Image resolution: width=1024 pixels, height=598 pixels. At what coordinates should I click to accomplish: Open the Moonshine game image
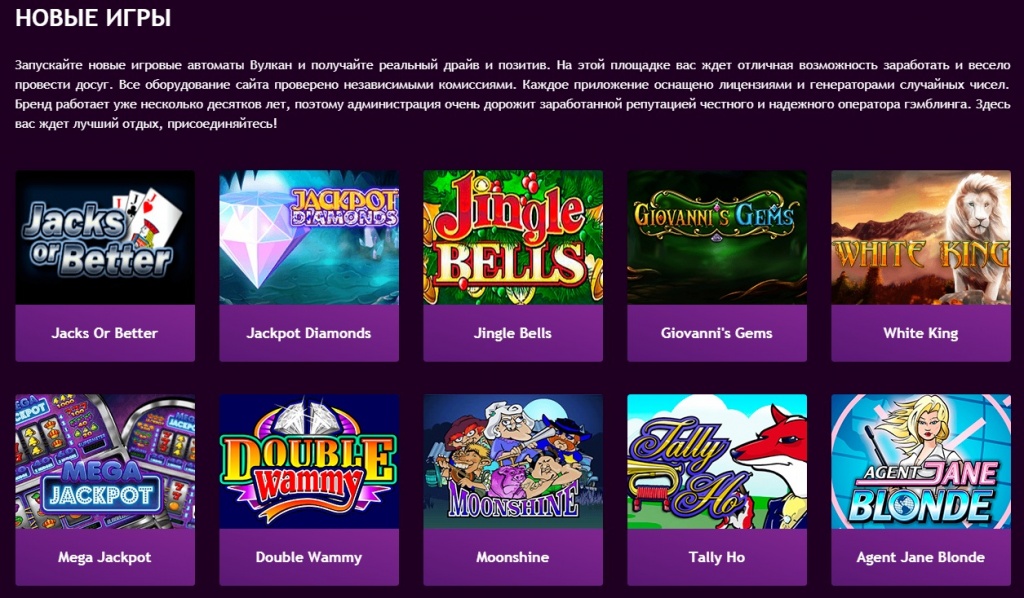(x=513, y=462)
